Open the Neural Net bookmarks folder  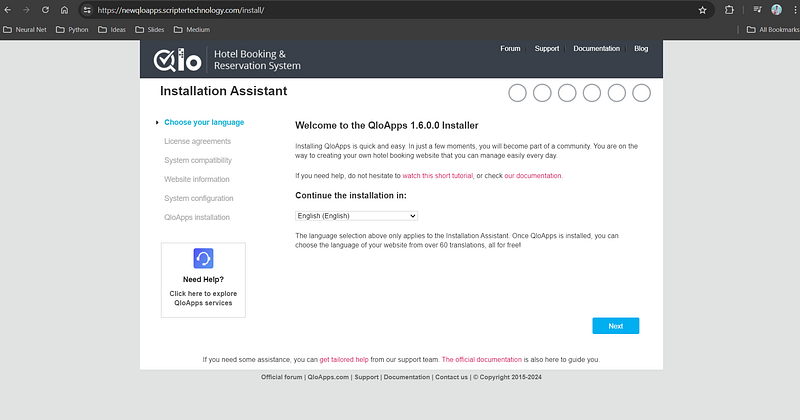pyautogui.click(x=29, y=30)
